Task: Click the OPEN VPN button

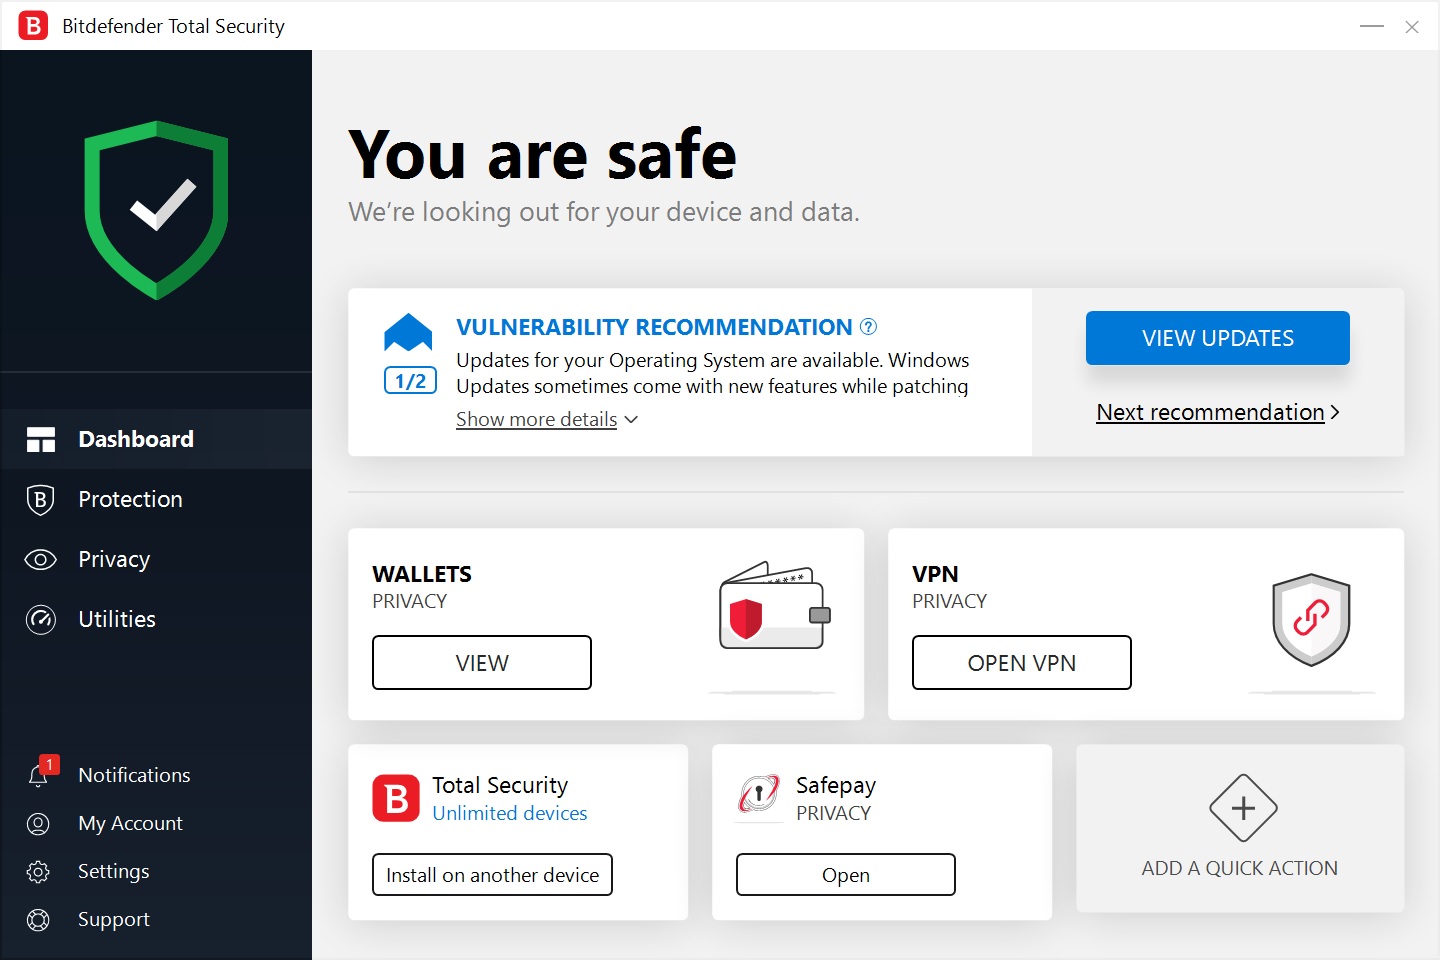Action: (x=1022, y=663)
